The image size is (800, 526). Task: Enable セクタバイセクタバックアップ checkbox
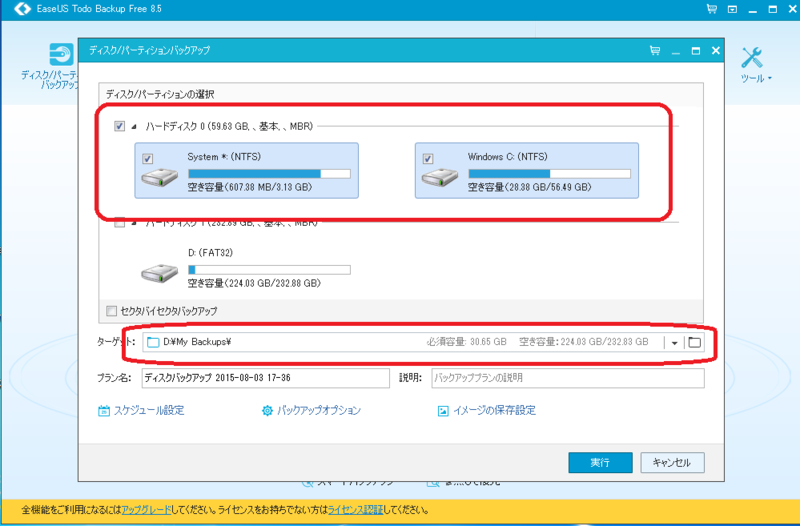click(111, 311)
